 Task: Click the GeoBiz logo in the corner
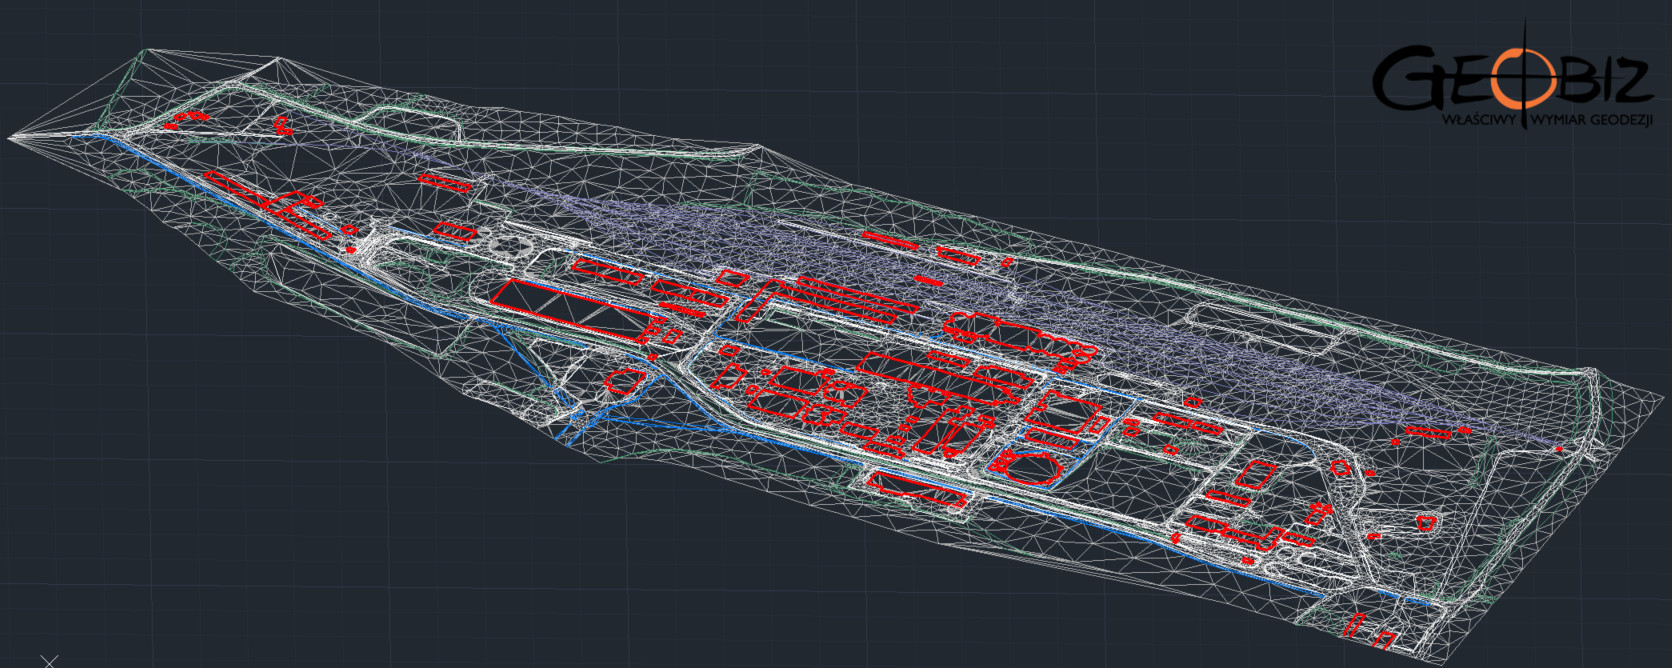pos(1510,80)
